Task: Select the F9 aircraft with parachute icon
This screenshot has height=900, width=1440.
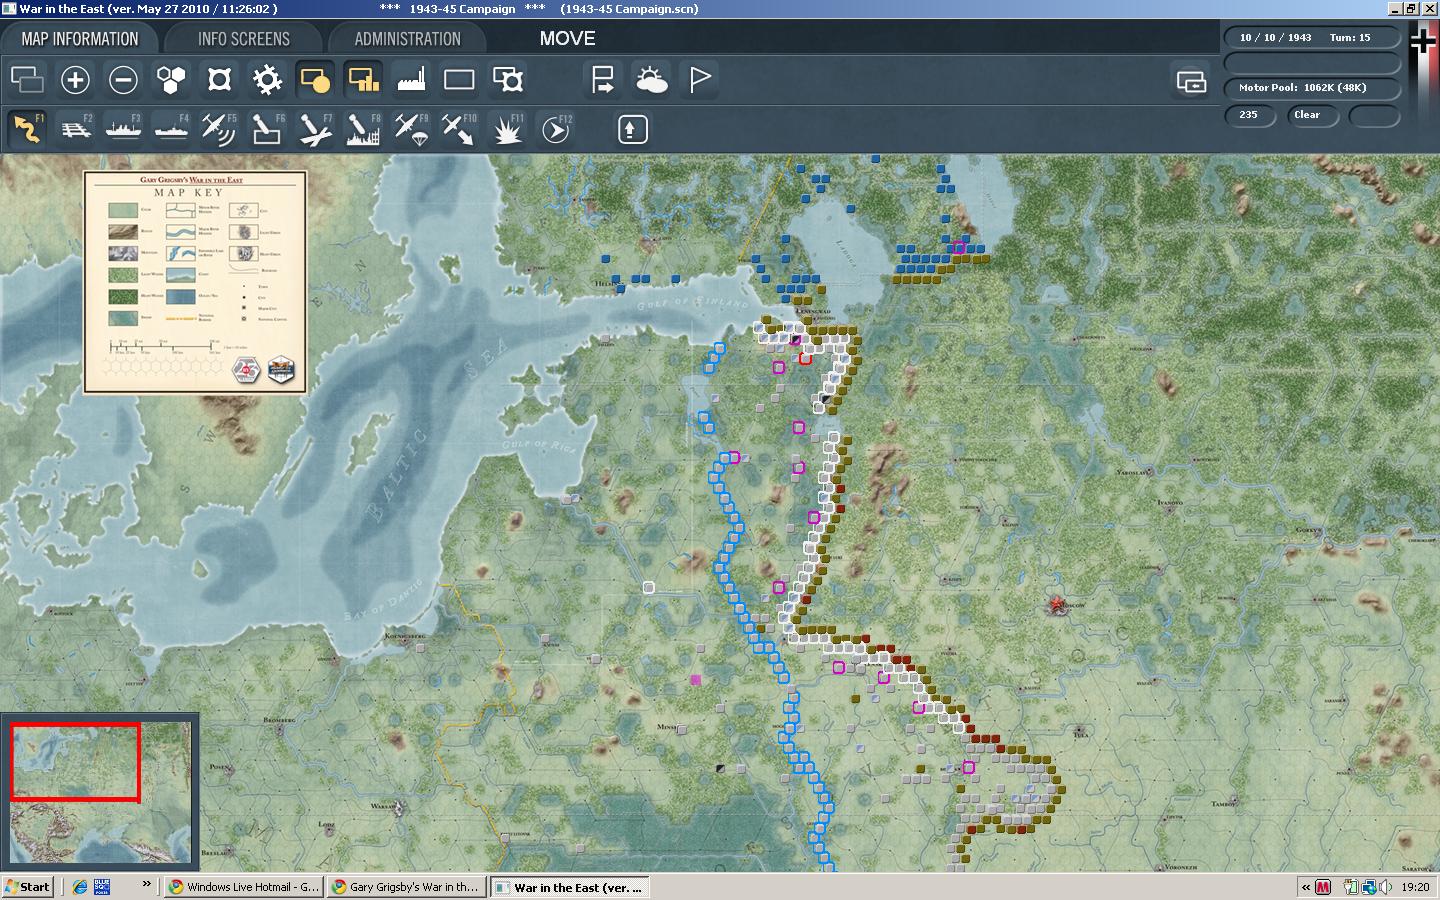Action: pos(411,129)
